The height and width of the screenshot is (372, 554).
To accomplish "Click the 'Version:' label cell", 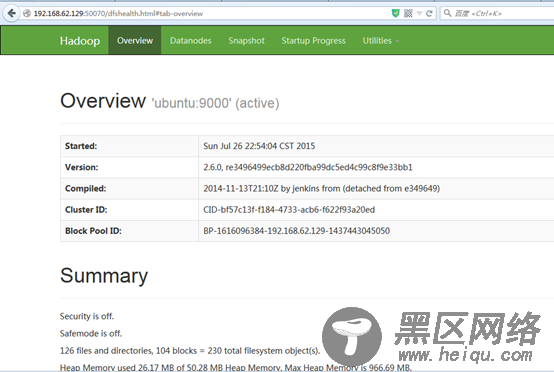I will pos(129,167).
